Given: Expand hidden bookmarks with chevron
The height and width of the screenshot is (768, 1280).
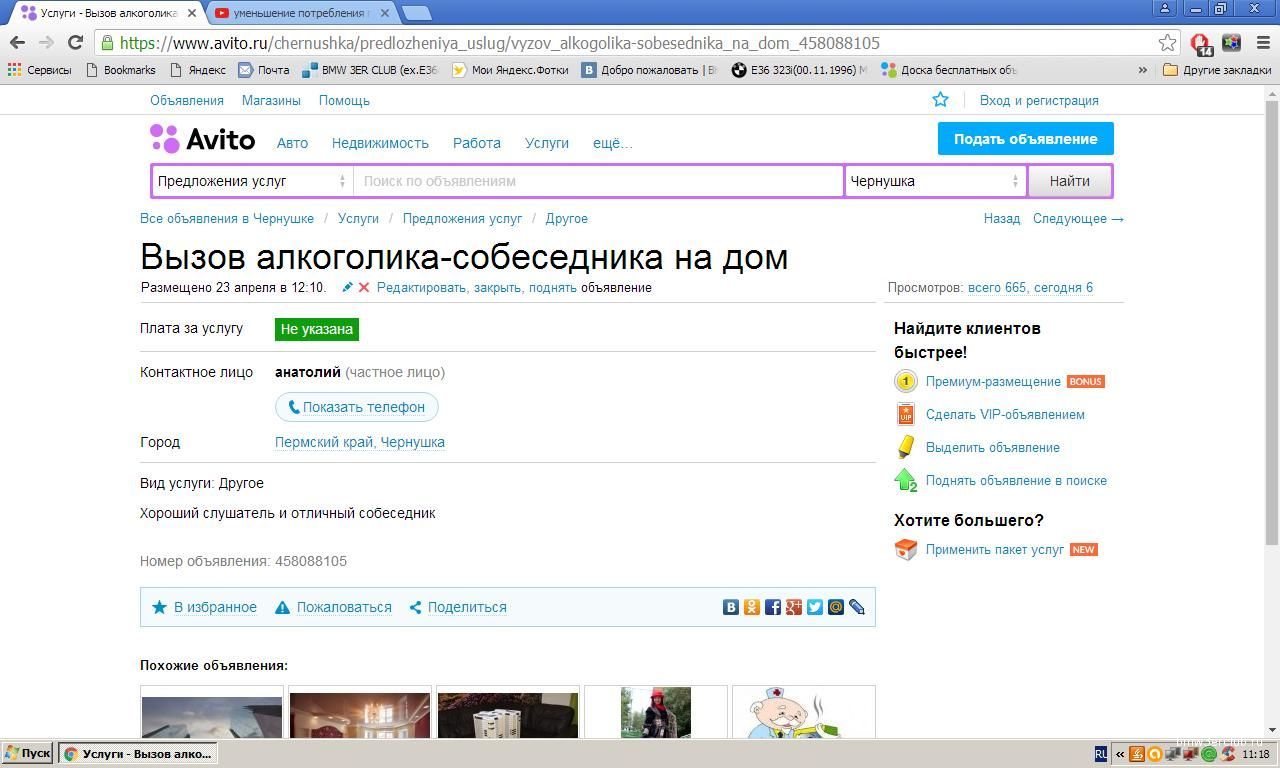Looking at the screenshot, I should pos(1142,70).
